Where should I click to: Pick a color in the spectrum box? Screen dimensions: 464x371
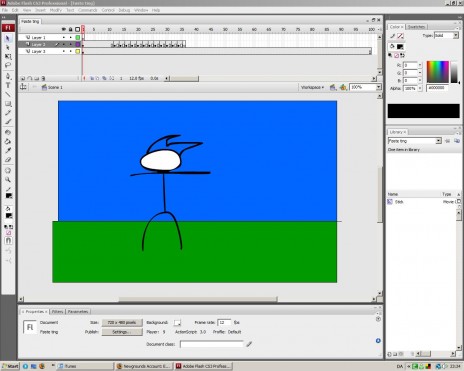(x=438, y=72)
